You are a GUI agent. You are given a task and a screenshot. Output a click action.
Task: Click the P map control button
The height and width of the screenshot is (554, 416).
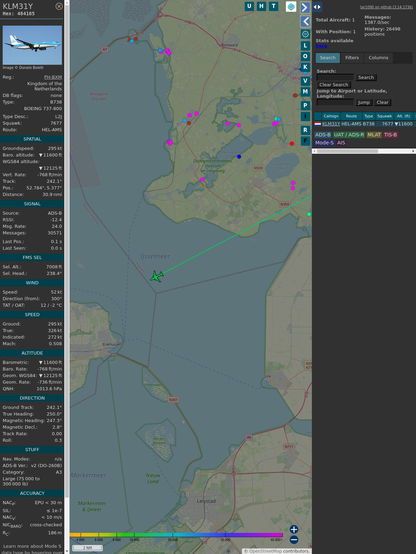[305, 105]
